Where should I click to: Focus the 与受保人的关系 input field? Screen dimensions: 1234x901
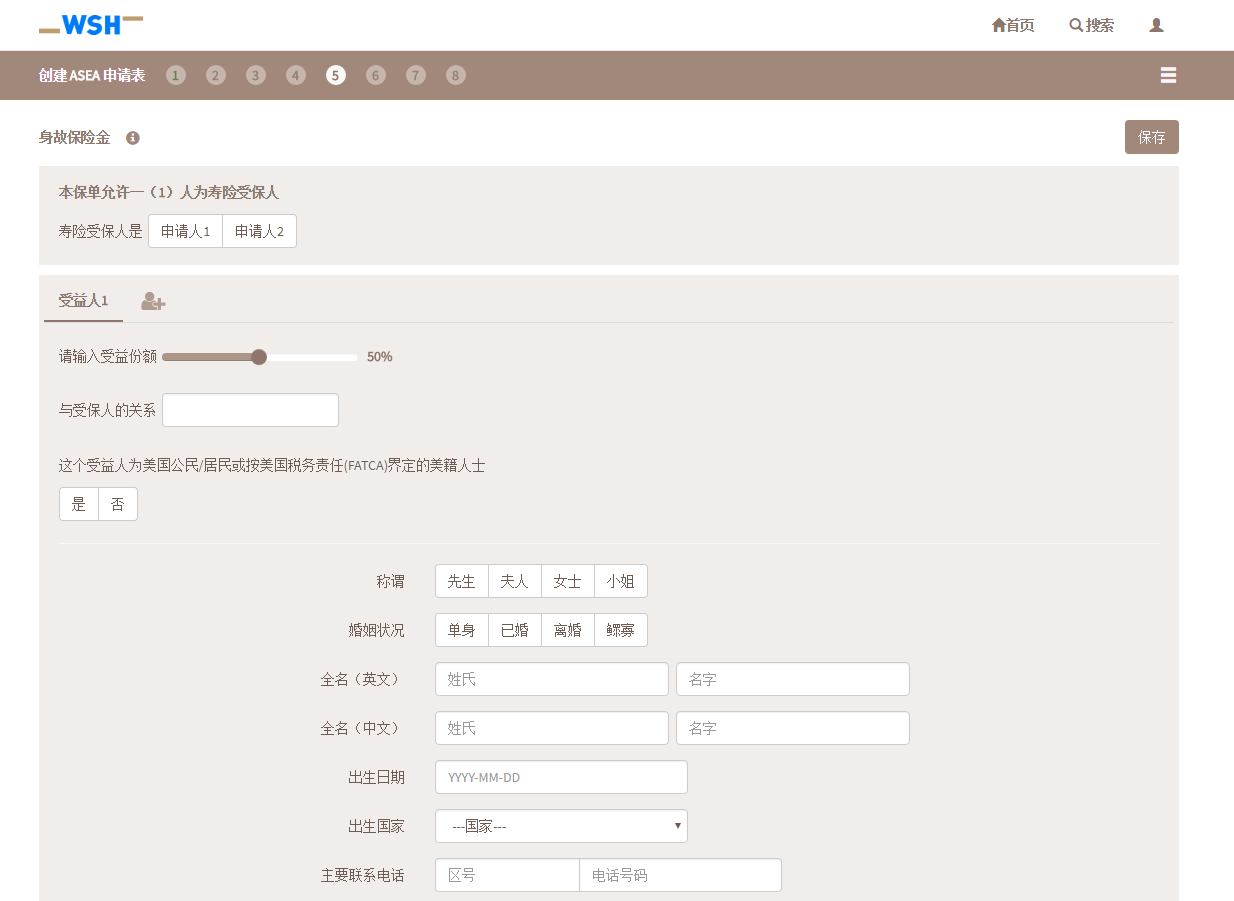tap(250, 410)
